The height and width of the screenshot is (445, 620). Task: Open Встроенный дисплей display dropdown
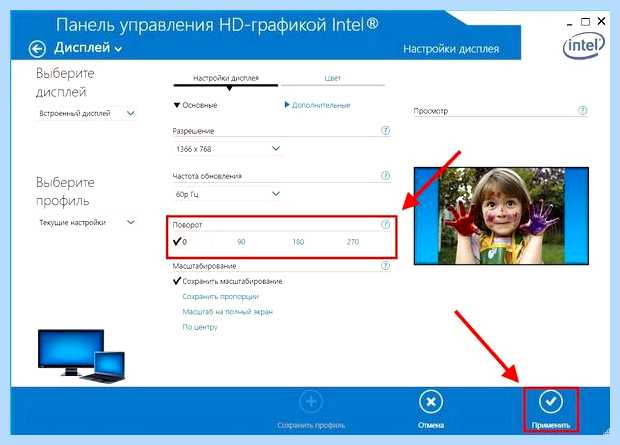pyautogui.click(x=86, y=114)
